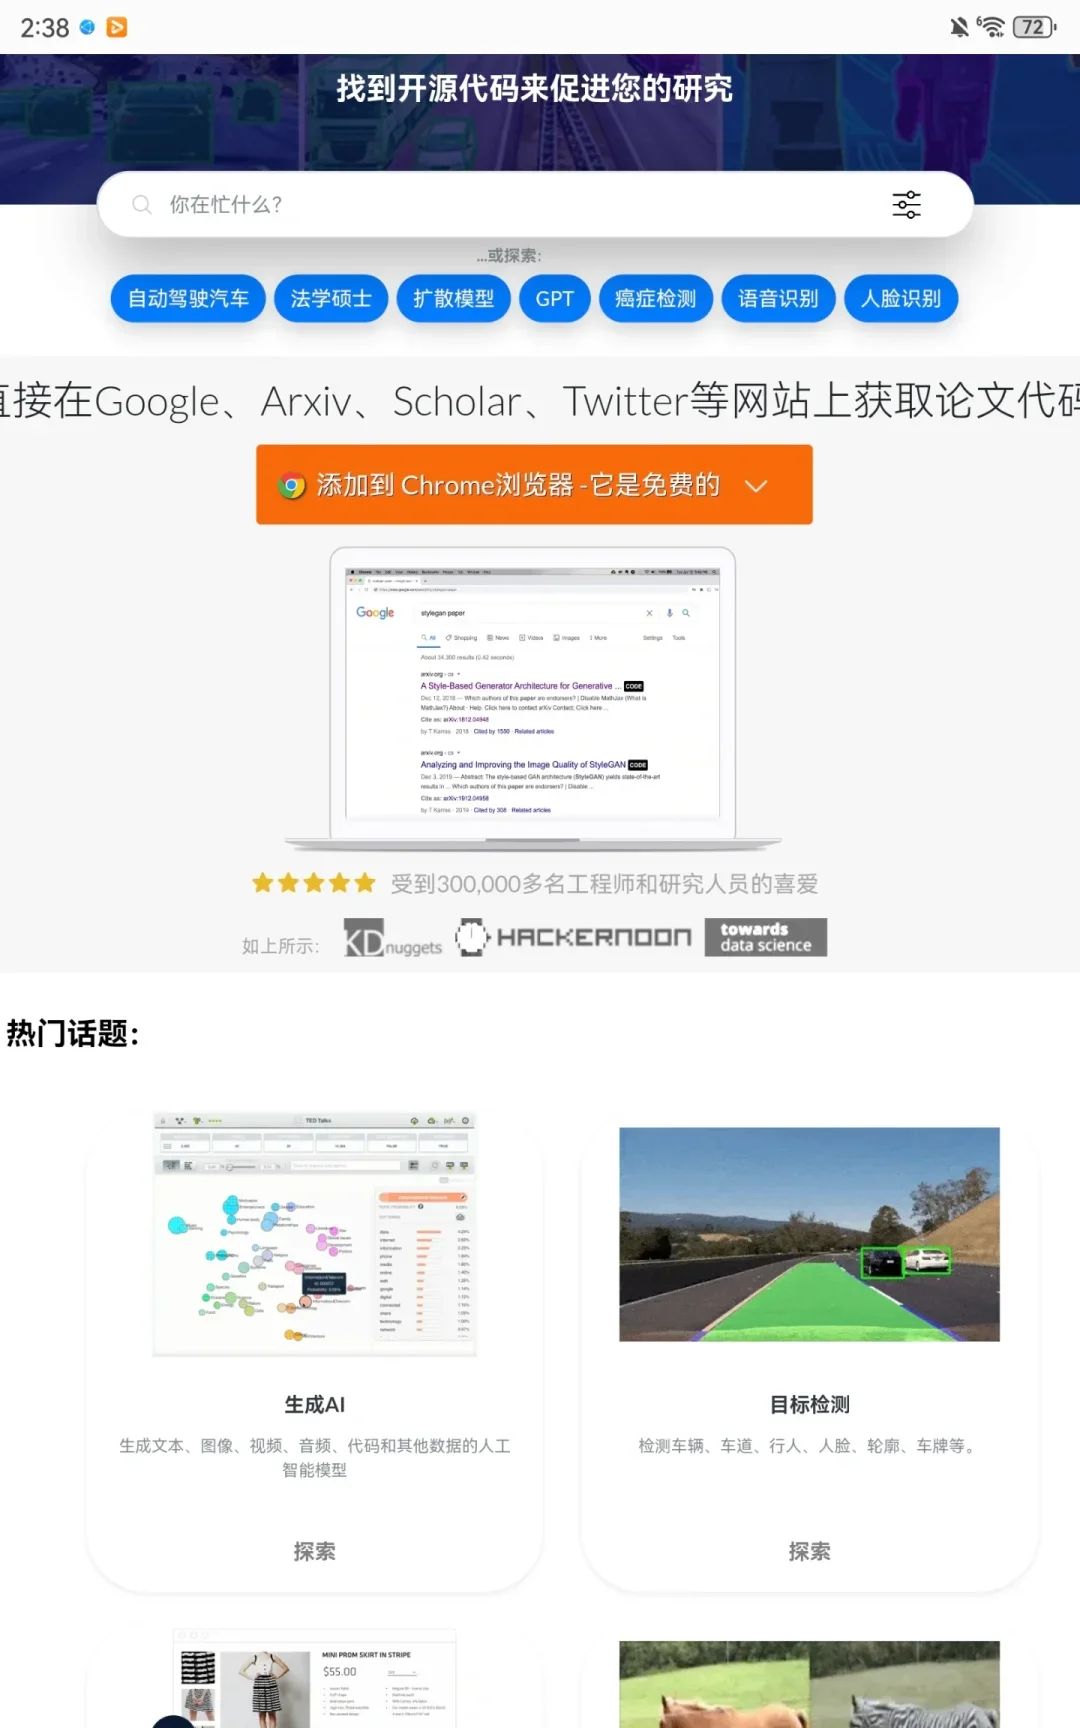The width and height of the screenshot is (1080, 1728).
Task: Open the striped skirt product thumbnail
Action: click(x=315, y=1678)
